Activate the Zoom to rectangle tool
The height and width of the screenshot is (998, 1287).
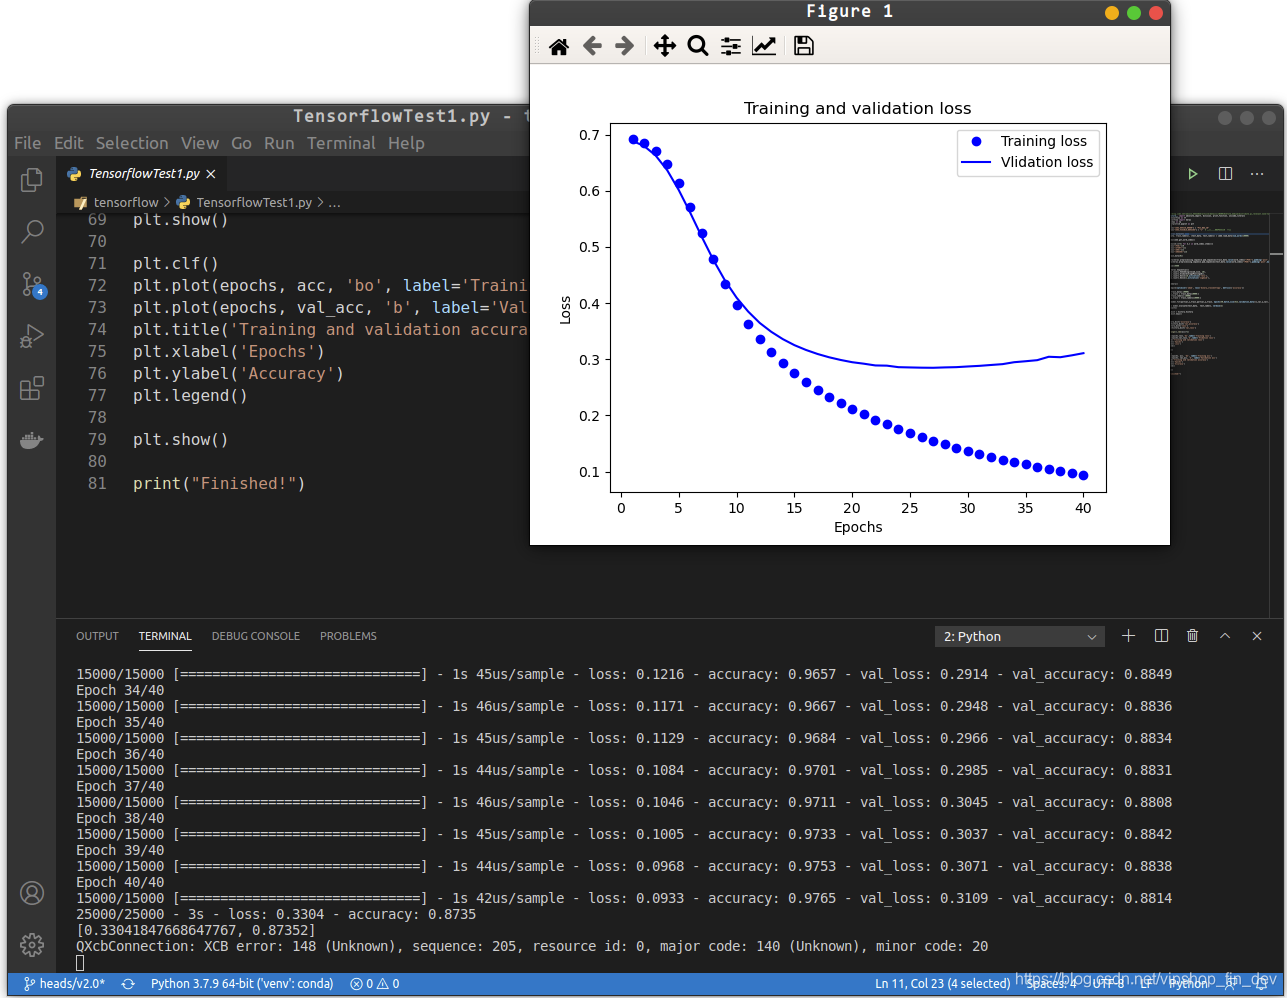698,46
